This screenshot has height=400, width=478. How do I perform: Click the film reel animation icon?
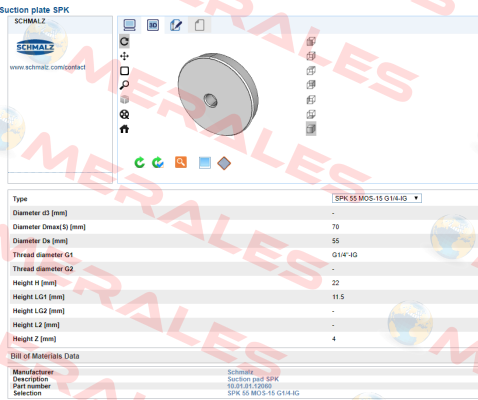[x=124, y=114]
